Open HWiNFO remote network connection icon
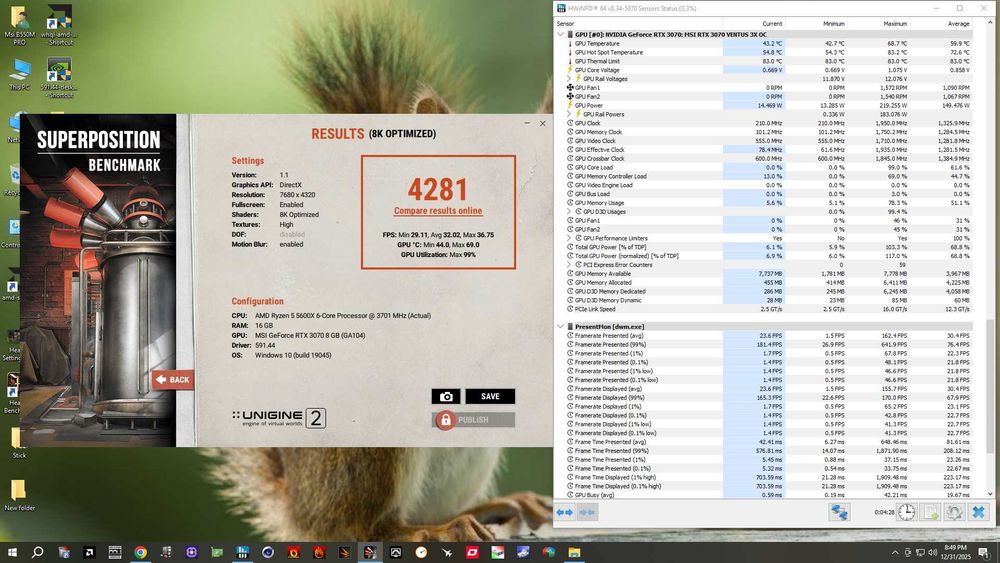 pos(839,512)
